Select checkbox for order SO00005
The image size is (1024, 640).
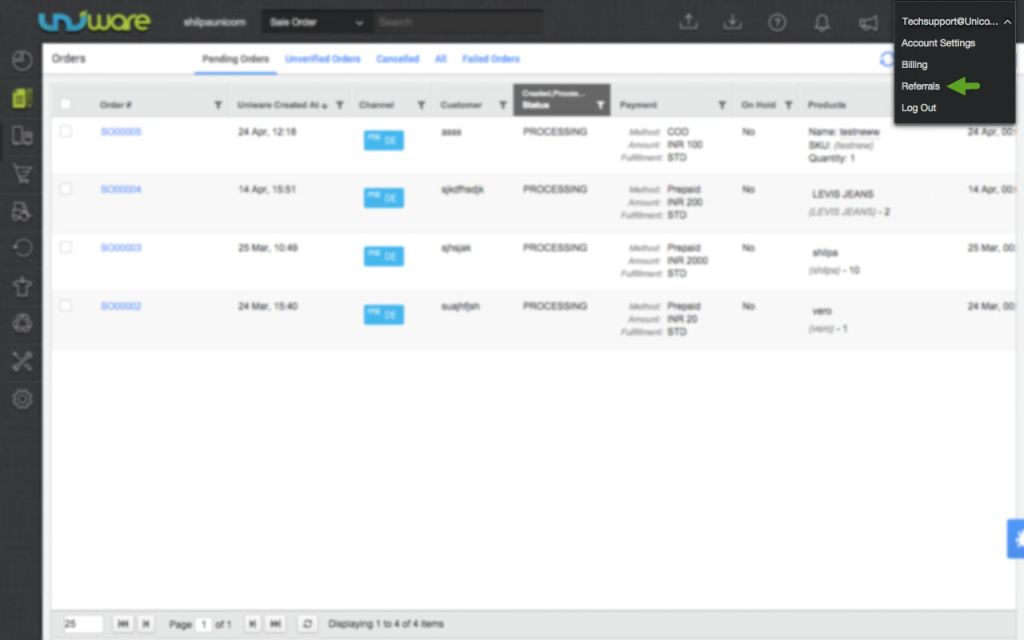click(65, 131)
